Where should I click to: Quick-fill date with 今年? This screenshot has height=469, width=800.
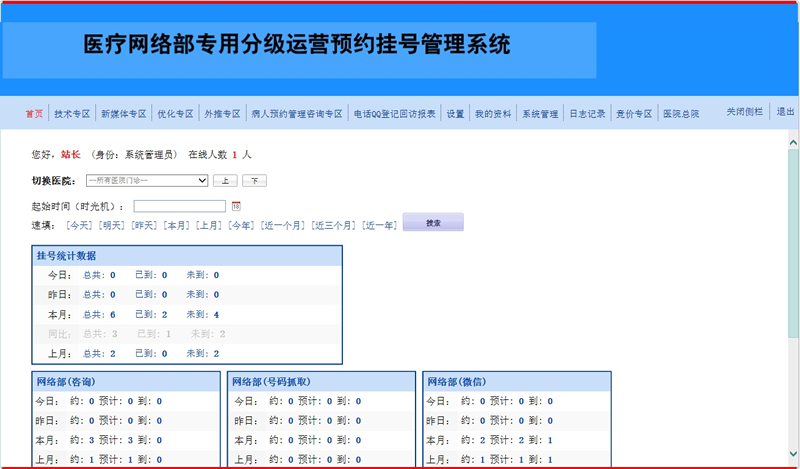pos(241,226)
